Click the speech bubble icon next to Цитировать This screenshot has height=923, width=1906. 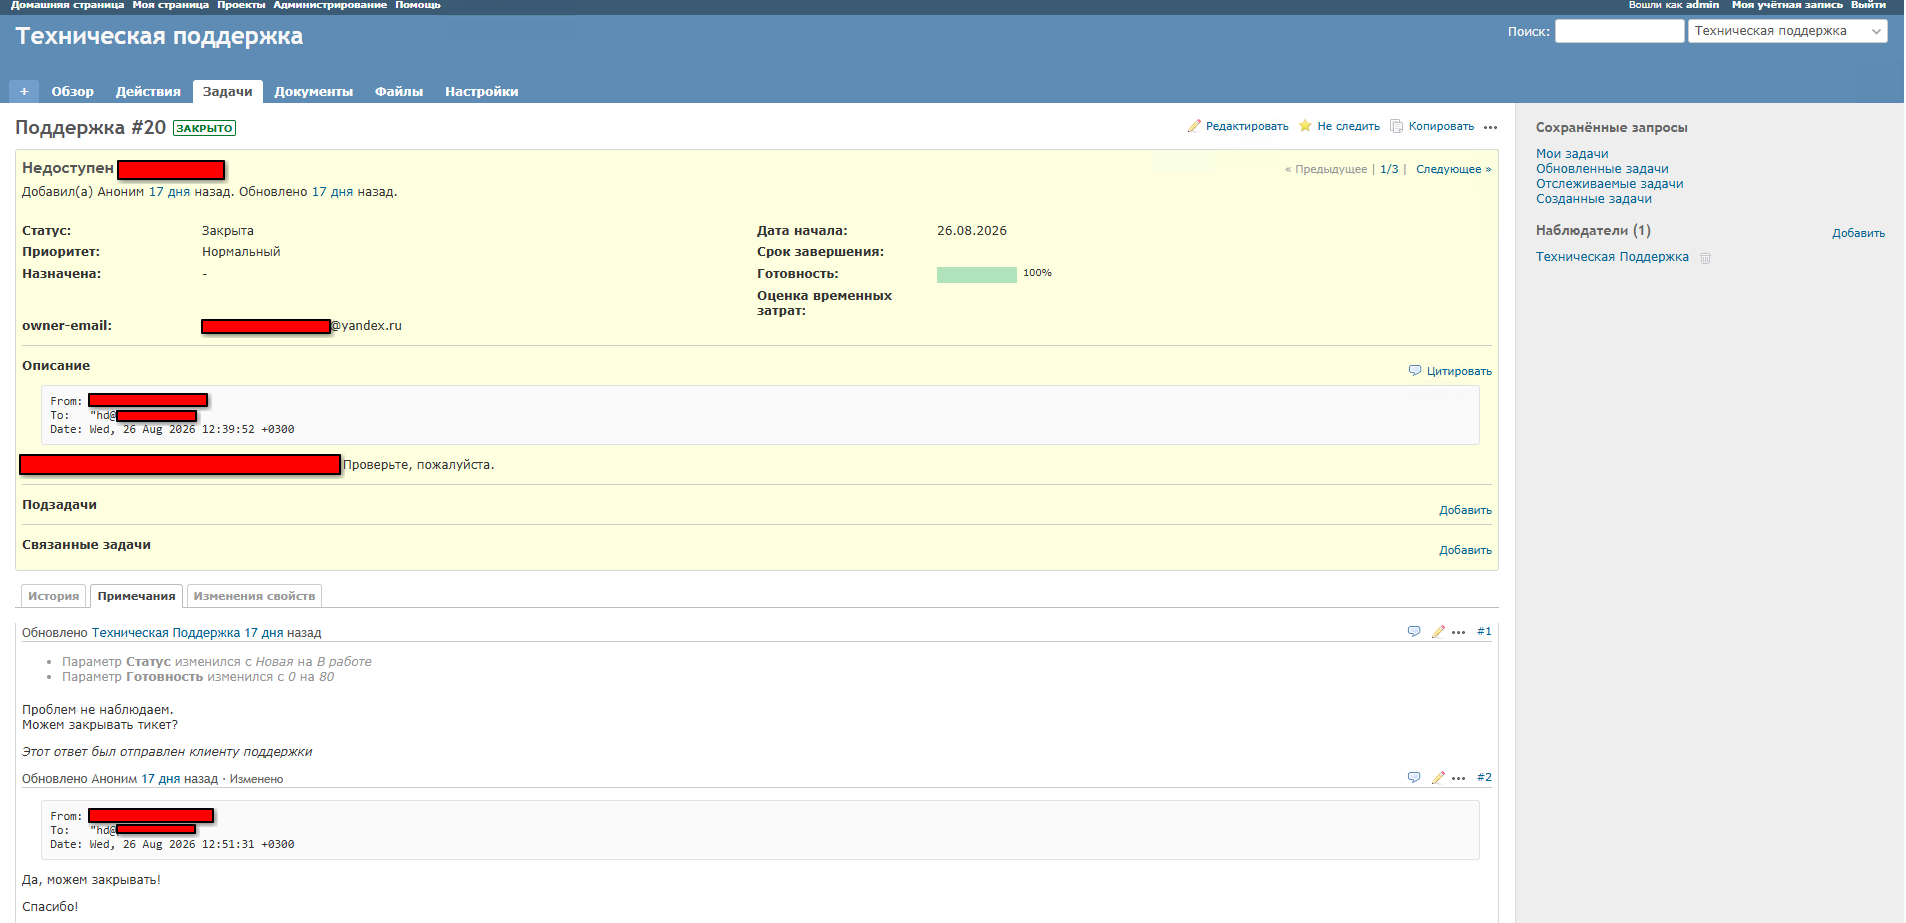1415,370
